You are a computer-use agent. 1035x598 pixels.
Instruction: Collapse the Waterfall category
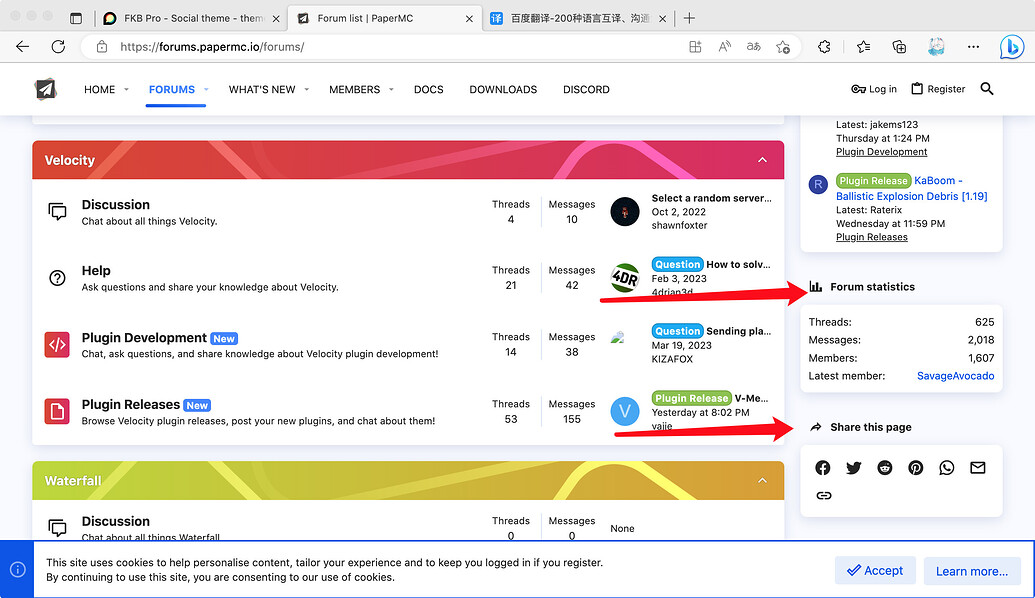point(762,481)
